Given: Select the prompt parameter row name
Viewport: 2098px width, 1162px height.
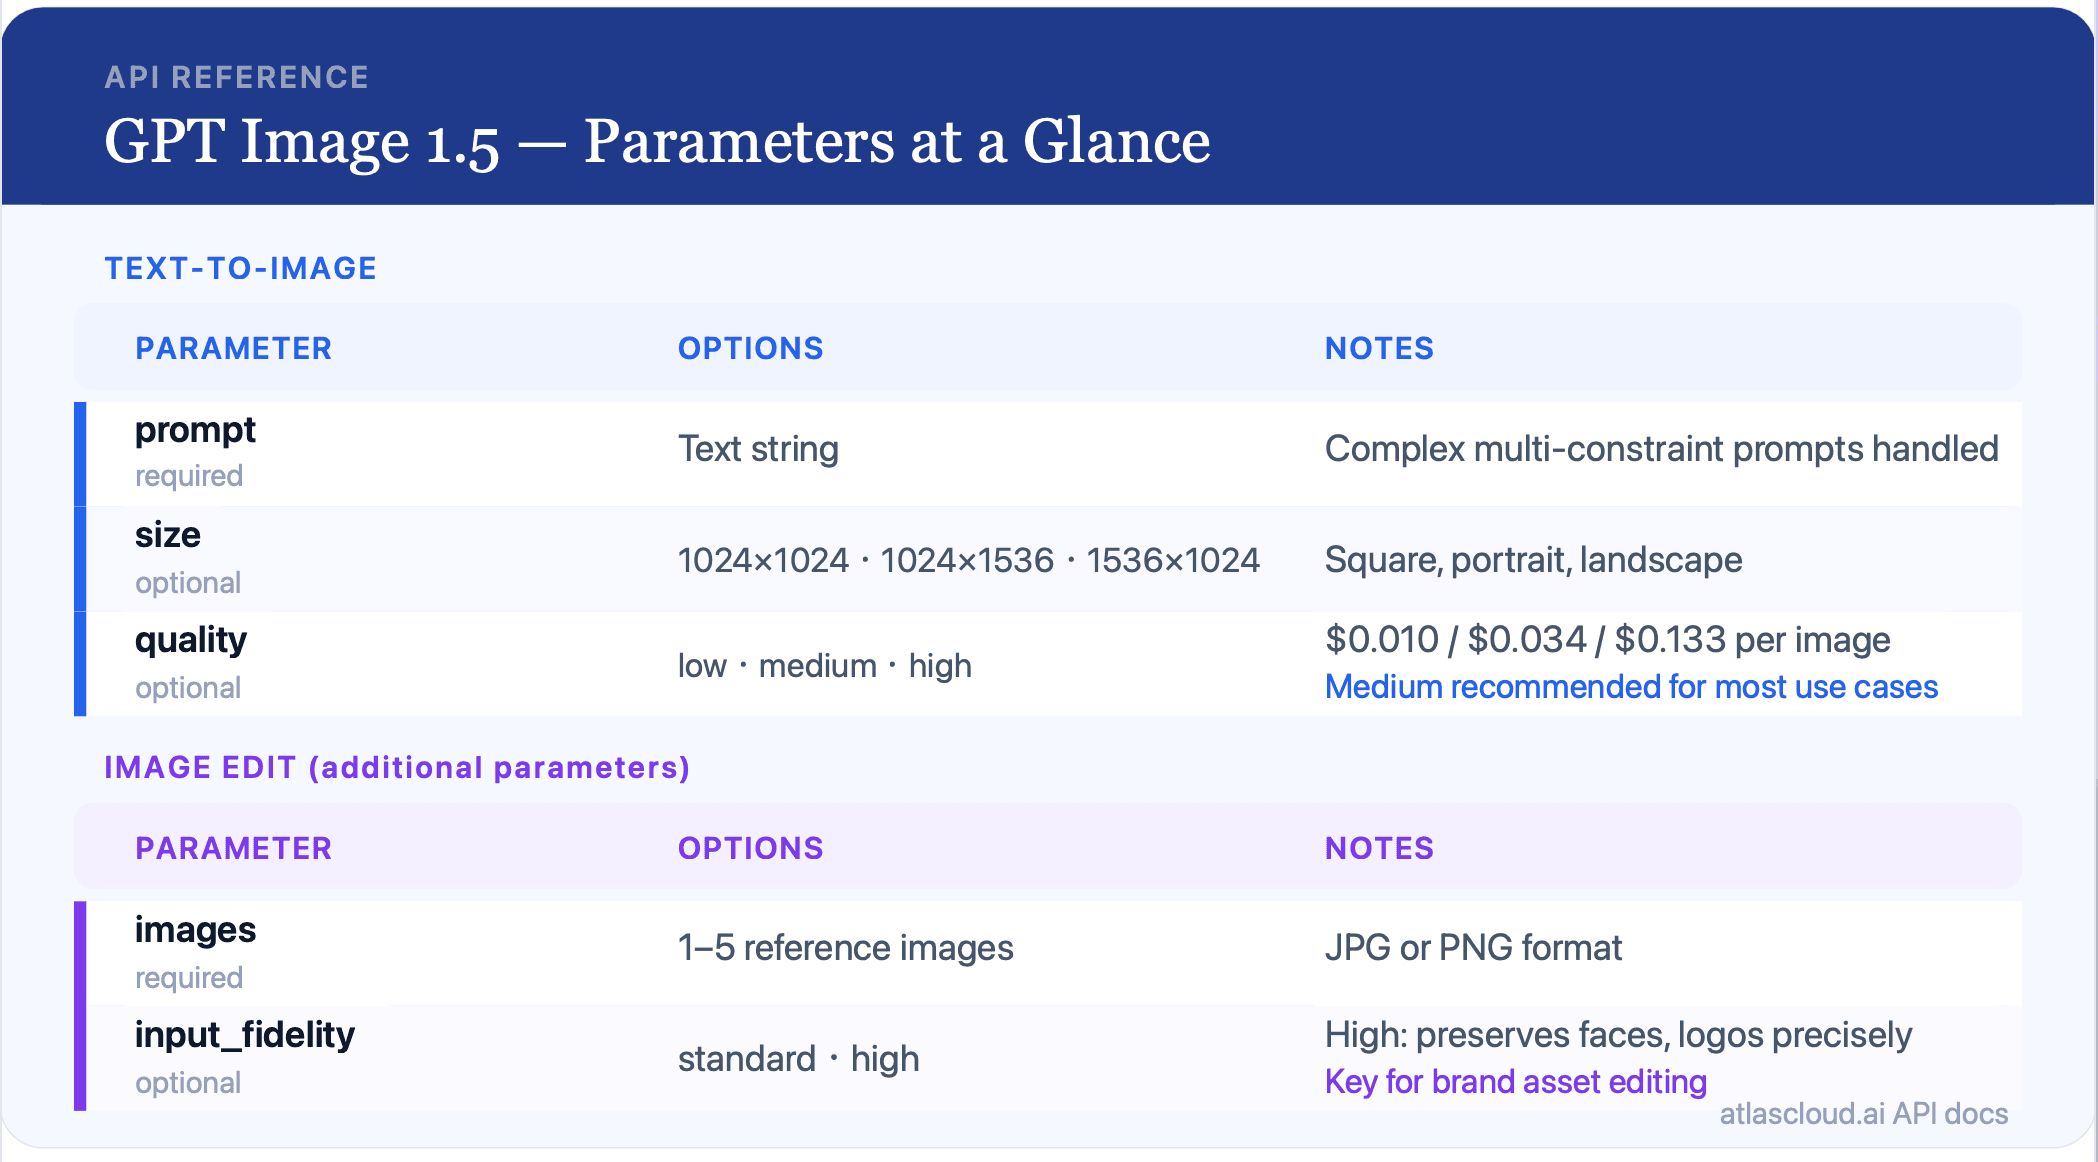Looking at the screenshot, I should click(195, 430).
